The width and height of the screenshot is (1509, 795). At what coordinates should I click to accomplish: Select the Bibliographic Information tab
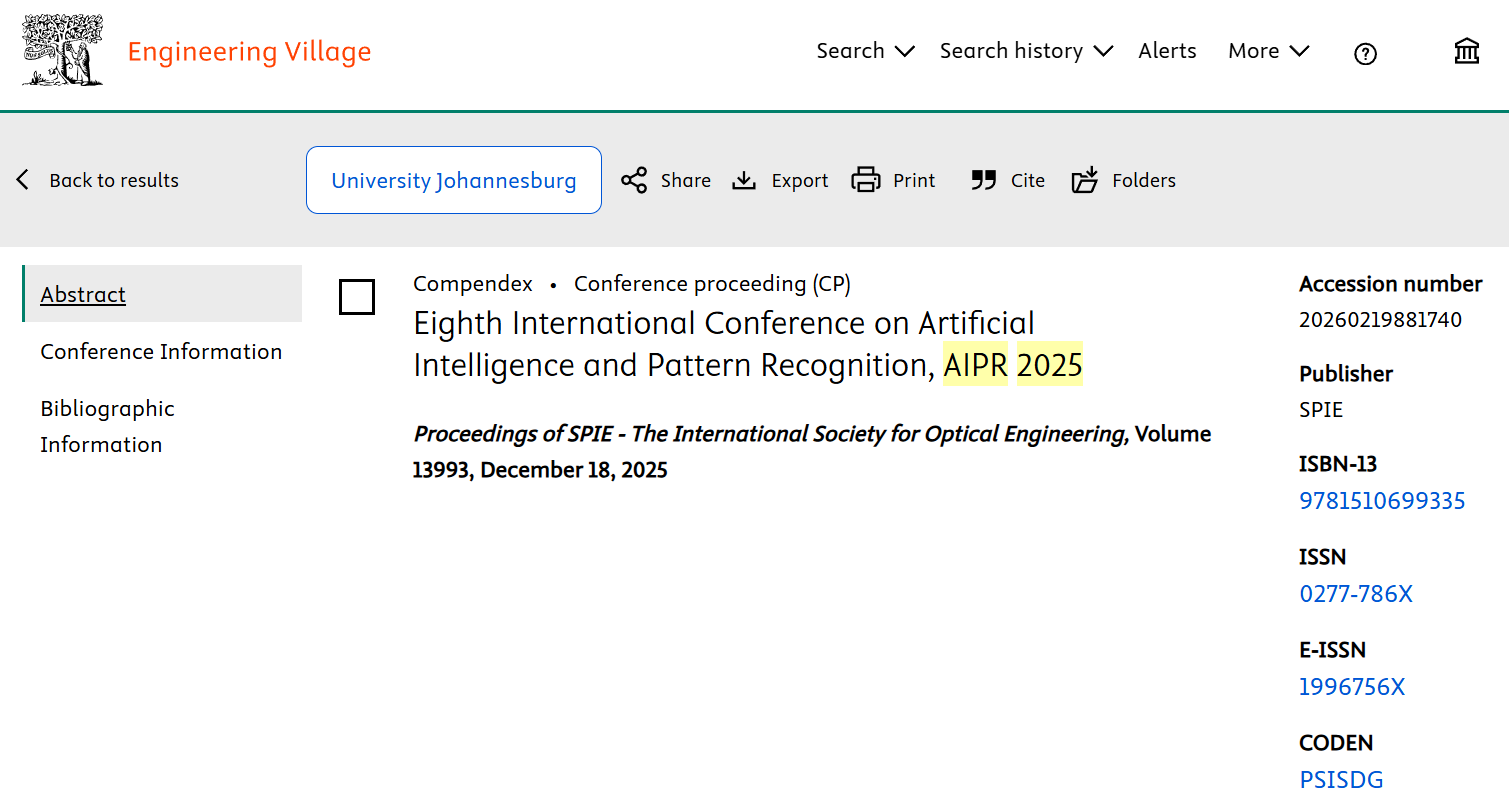click(107, 426)
